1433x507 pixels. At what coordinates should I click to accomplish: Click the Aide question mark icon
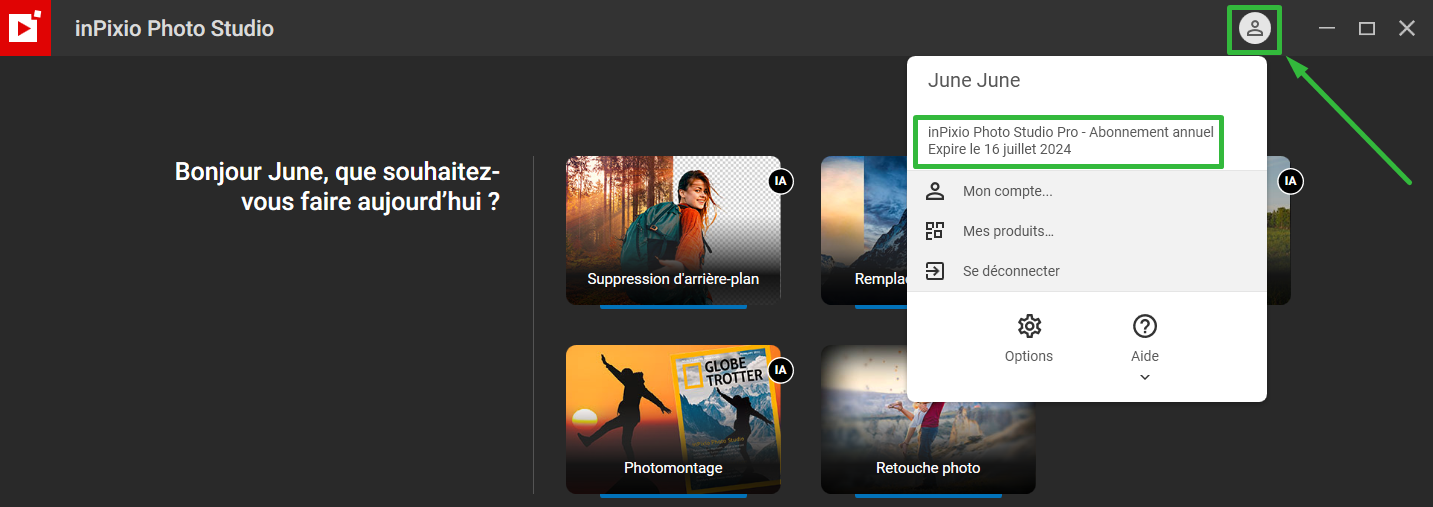pos(1145,326)
